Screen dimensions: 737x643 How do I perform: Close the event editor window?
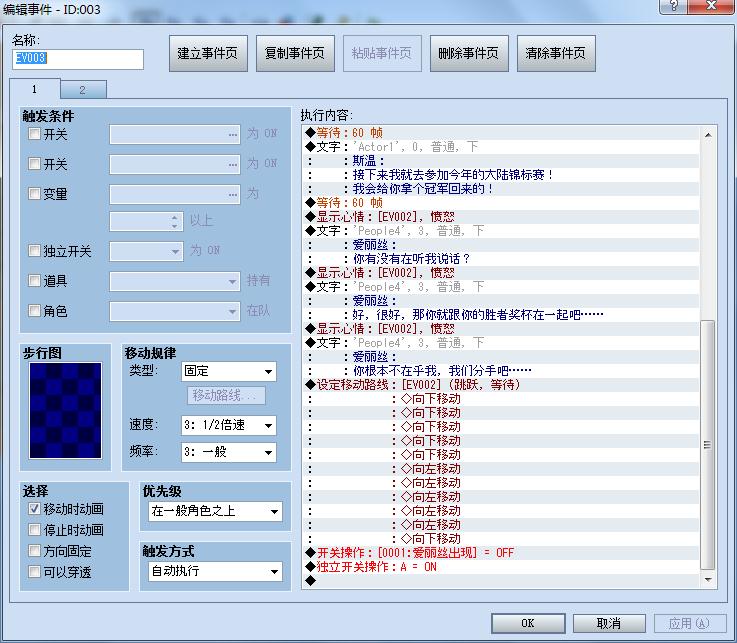click(x=711, y=6)
